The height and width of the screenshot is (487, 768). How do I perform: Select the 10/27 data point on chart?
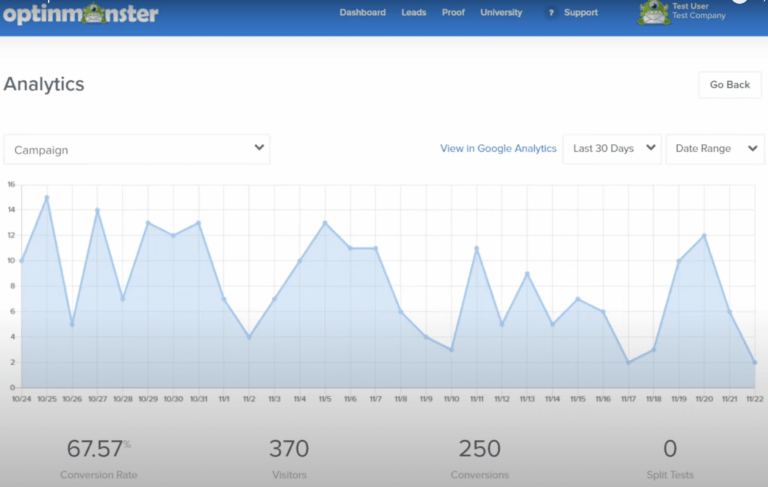point(97,210)
